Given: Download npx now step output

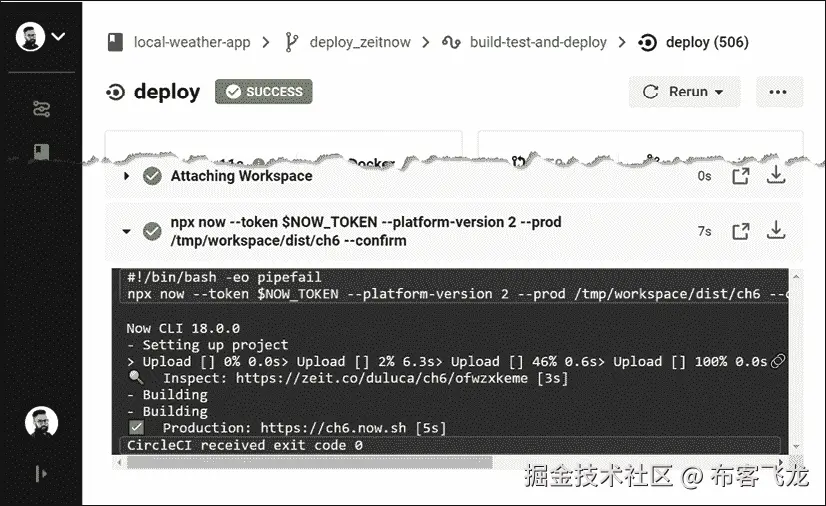Looking at the screenshot, I should (776, 230).
